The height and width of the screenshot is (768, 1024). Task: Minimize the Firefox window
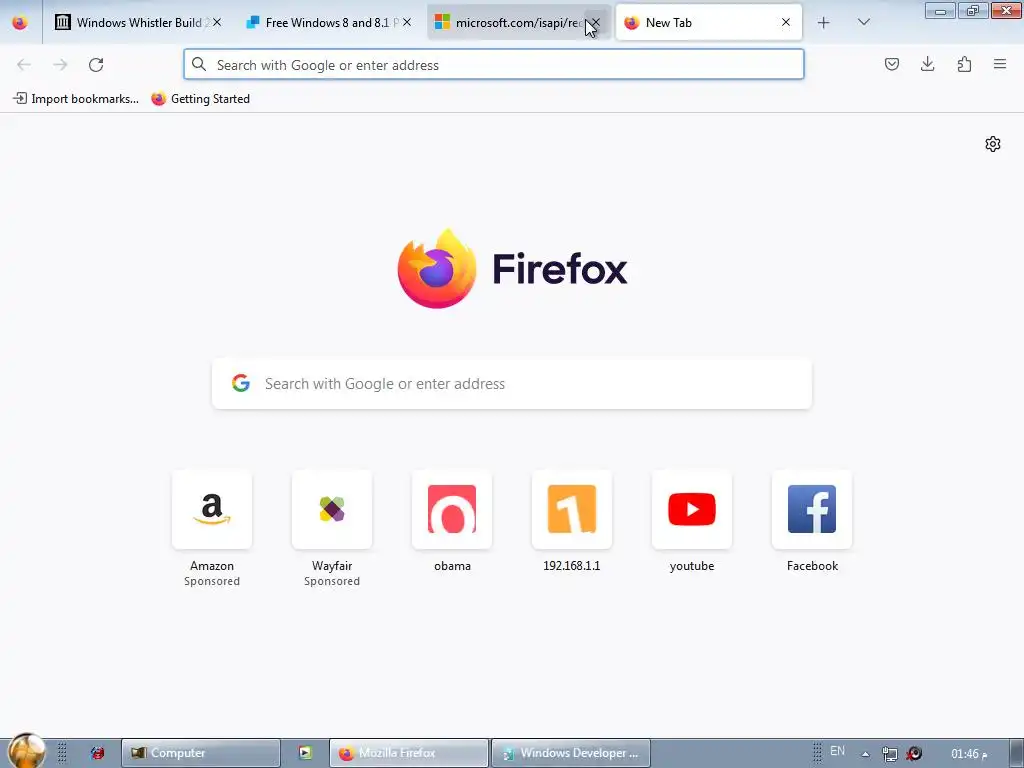coord(940,10)
